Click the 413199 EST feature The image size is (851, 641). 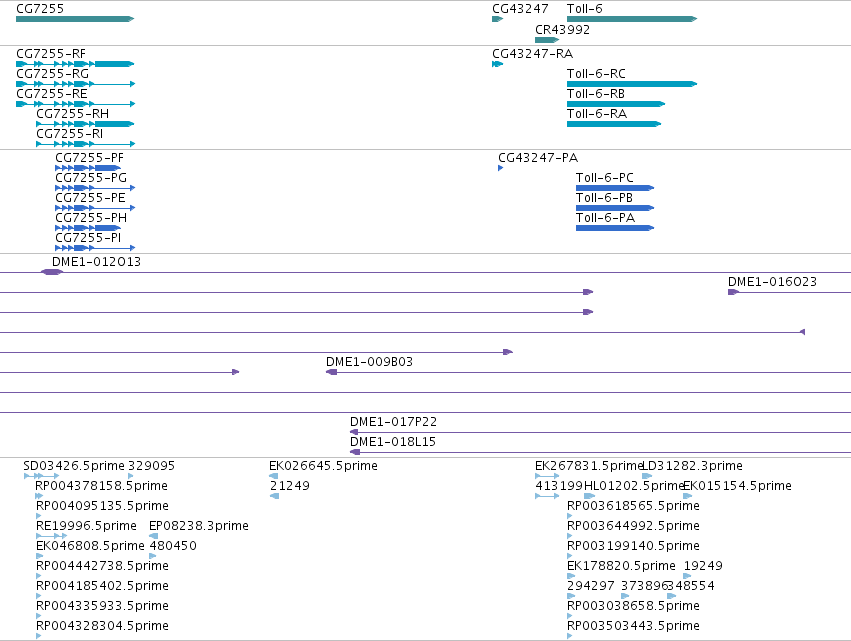547,497
